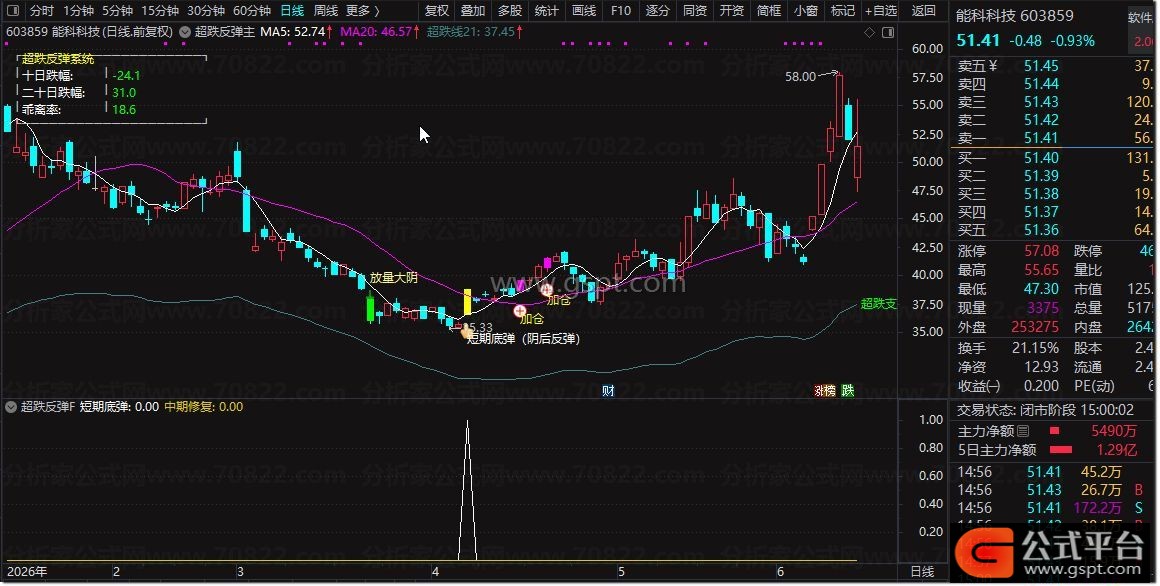
Task: Click the 卖二 price 51.42
Action: [x=1041, y=120]
